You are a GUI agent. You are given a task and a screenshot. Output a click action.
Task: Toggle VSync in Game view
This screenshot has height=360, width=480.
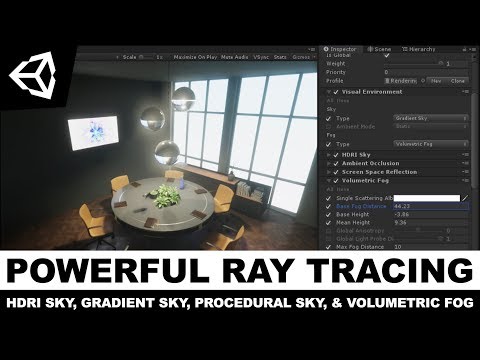point(261,57)
